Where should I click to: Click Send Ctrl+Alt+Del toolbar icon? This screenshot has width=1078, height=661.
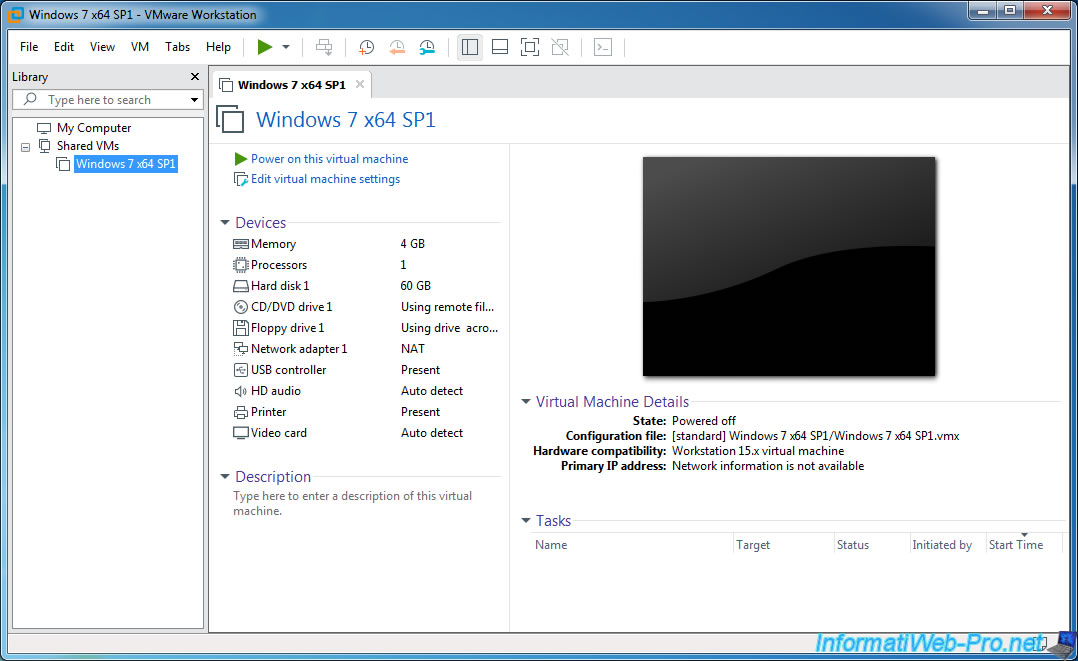[324, 47]
